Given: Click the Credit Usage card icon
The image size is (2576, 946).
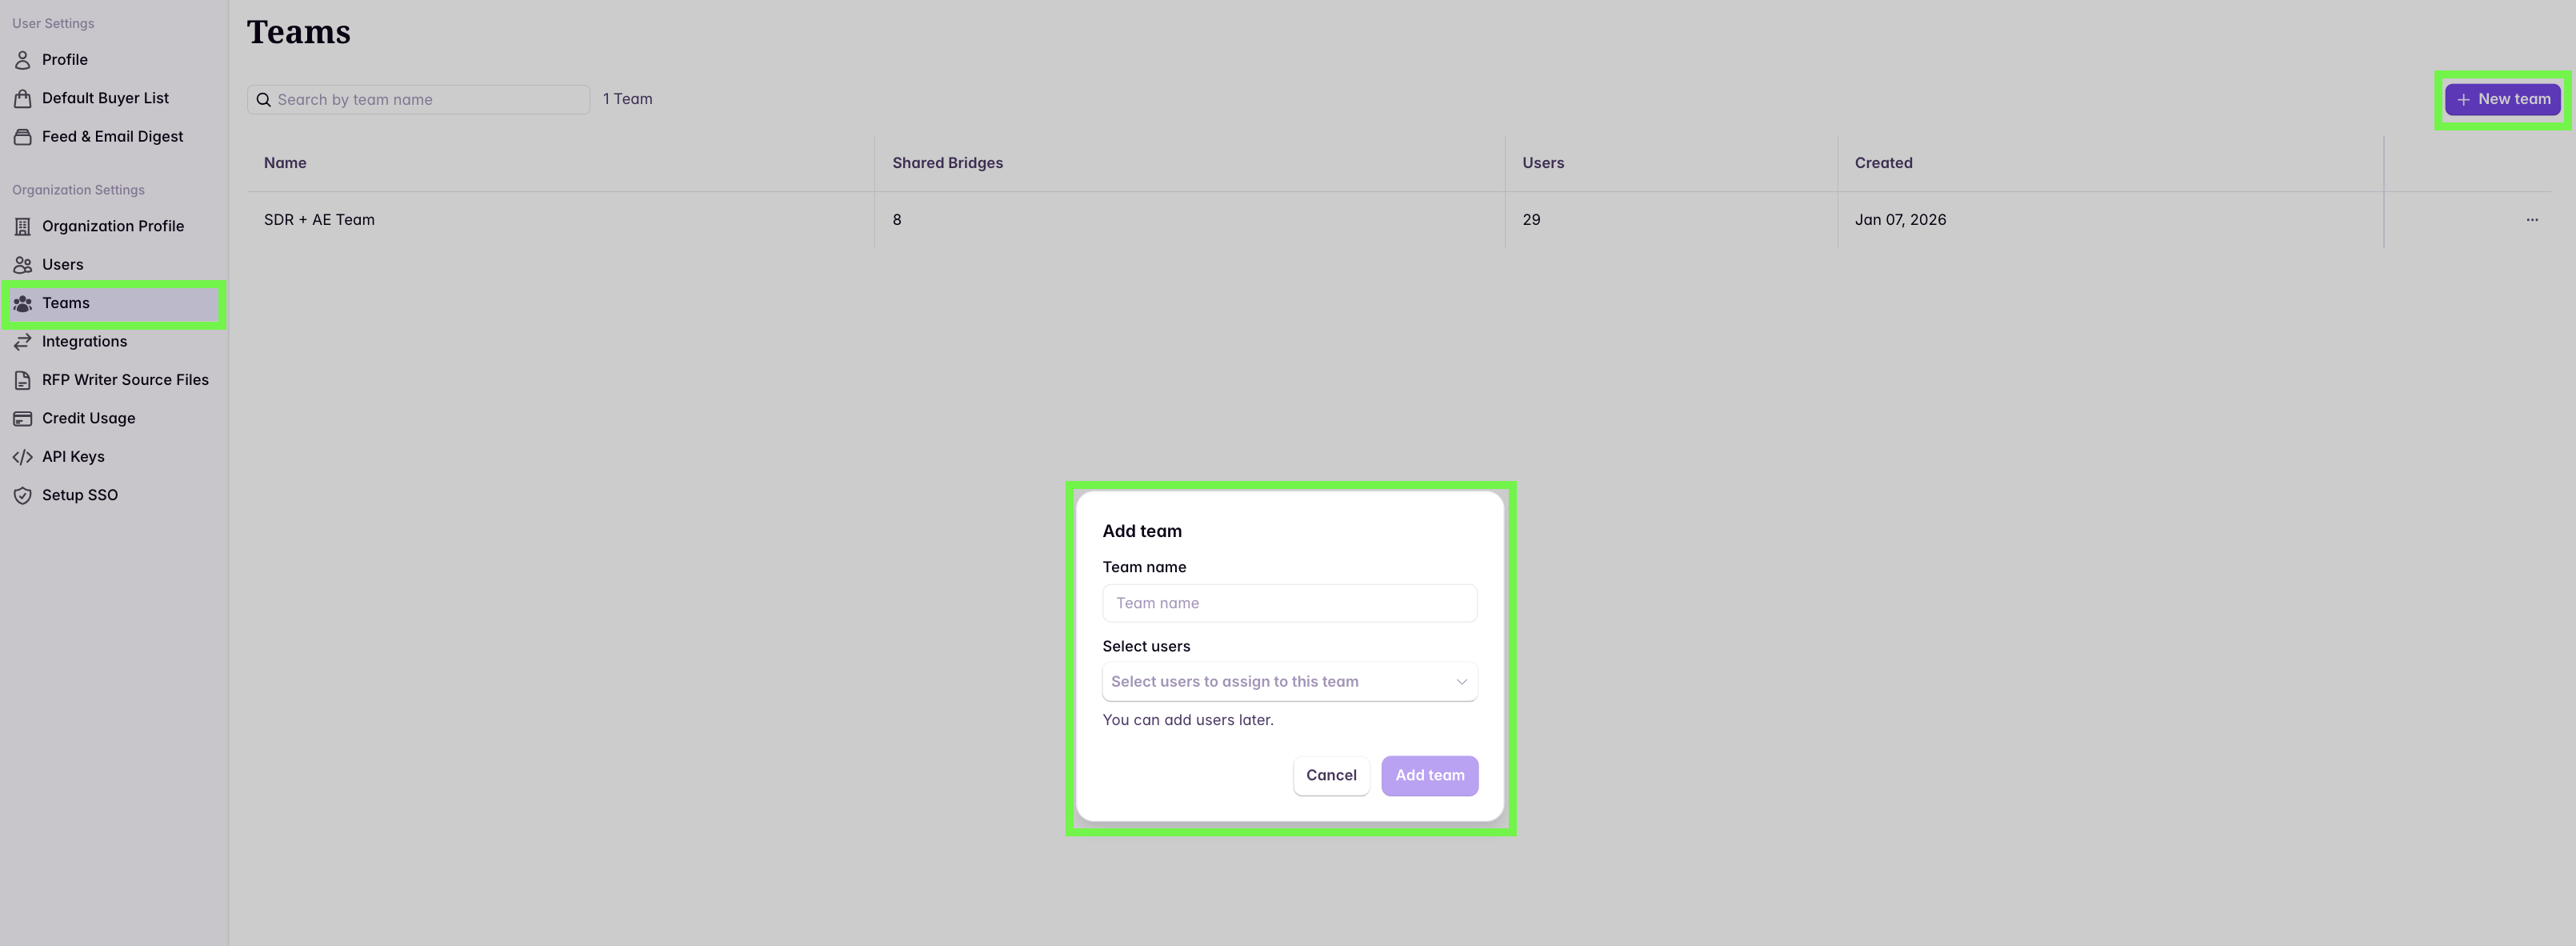Looking at the screenshot, I should 23,418.
